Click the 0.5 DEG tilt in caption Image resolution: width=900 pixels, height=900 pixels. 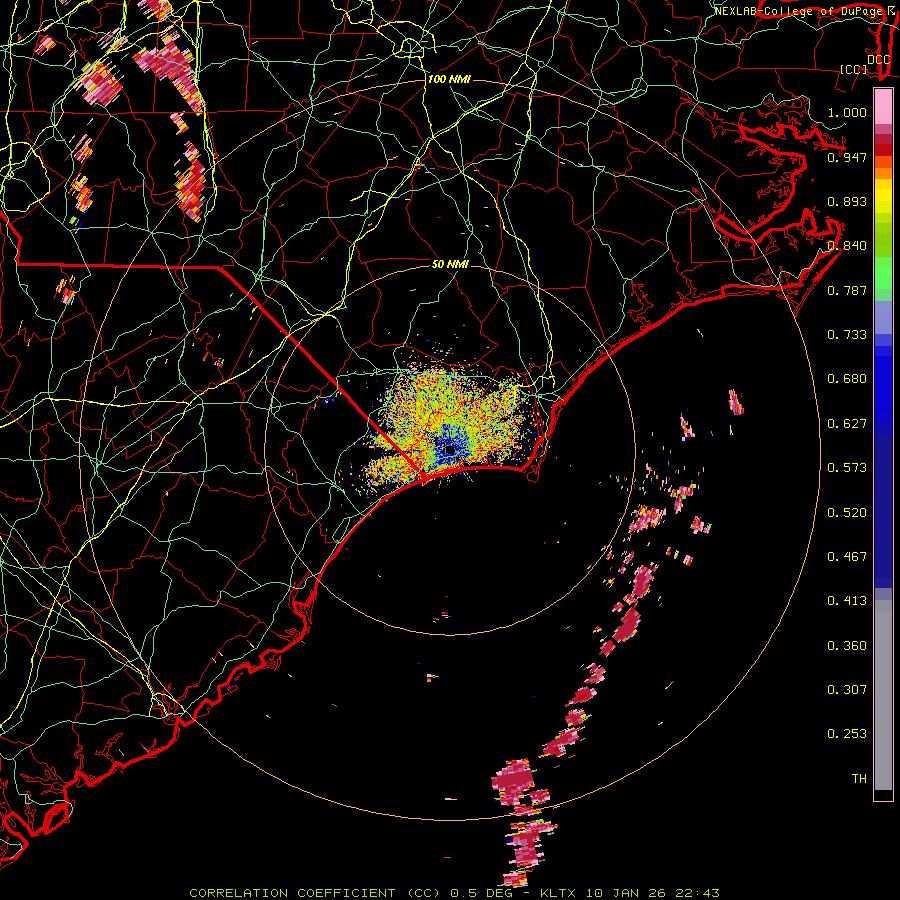pyautogui.click(x=481, y=893)
